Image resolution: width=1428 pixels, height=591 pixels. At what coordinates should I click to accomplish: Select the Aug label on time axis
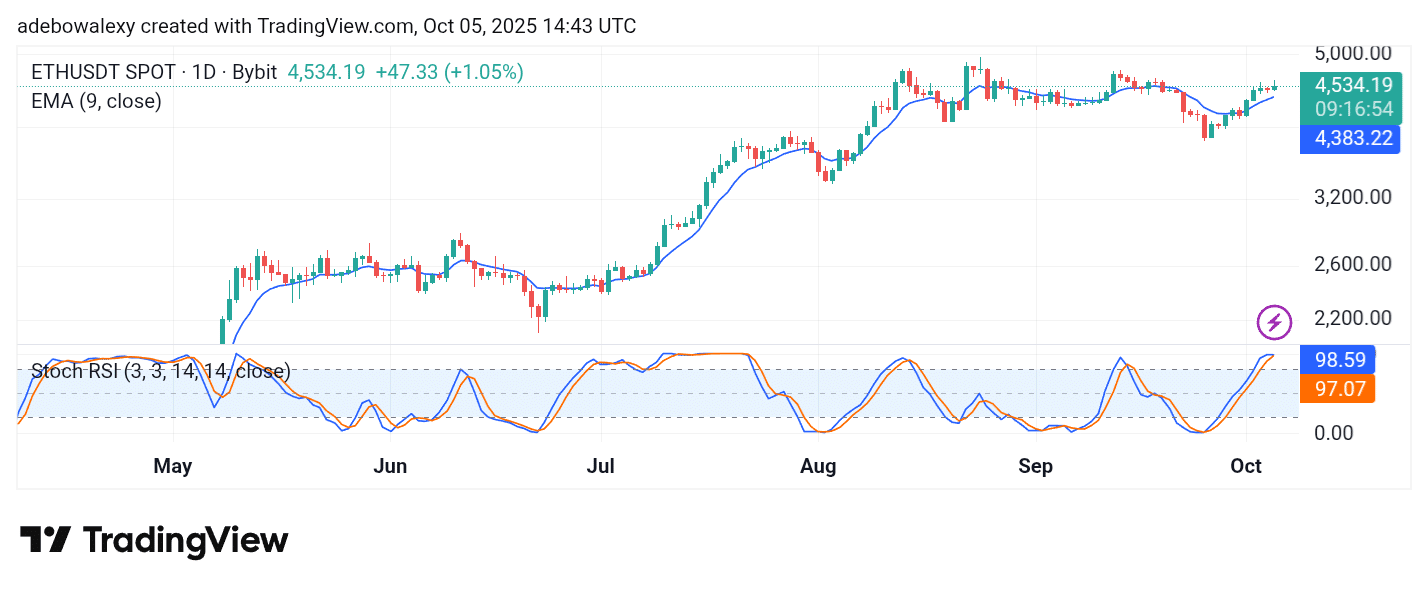tap(819, 466)
